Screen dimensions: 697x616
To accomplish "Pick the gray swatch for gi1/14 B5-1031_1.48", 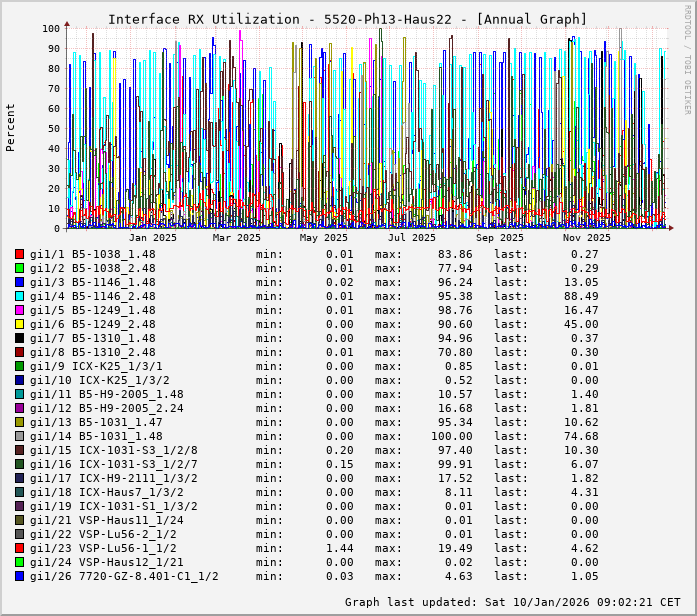I will pos(20,436).
